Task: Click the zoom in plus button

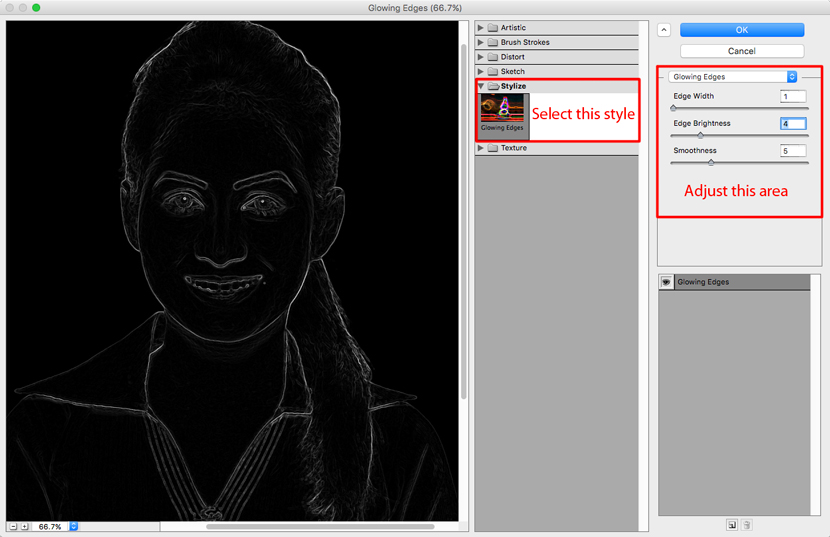Action: click(x=25, y=526)
